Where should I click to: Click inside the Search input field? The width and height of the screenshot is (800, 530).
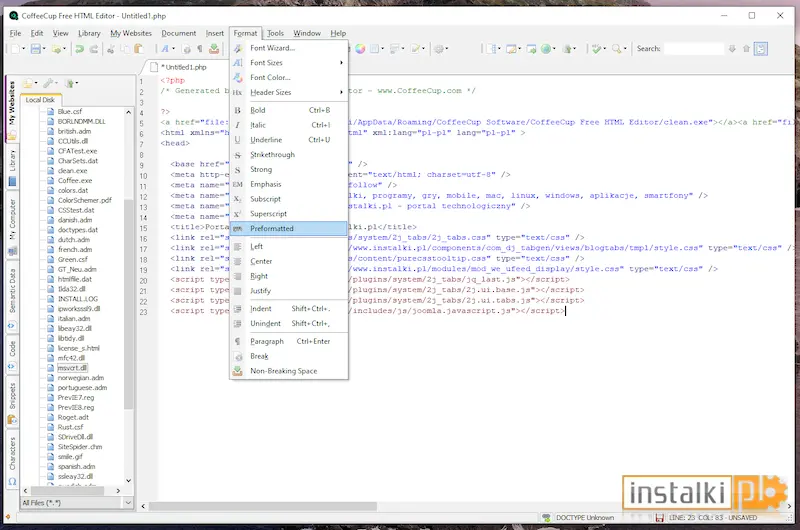coord(693,49)
